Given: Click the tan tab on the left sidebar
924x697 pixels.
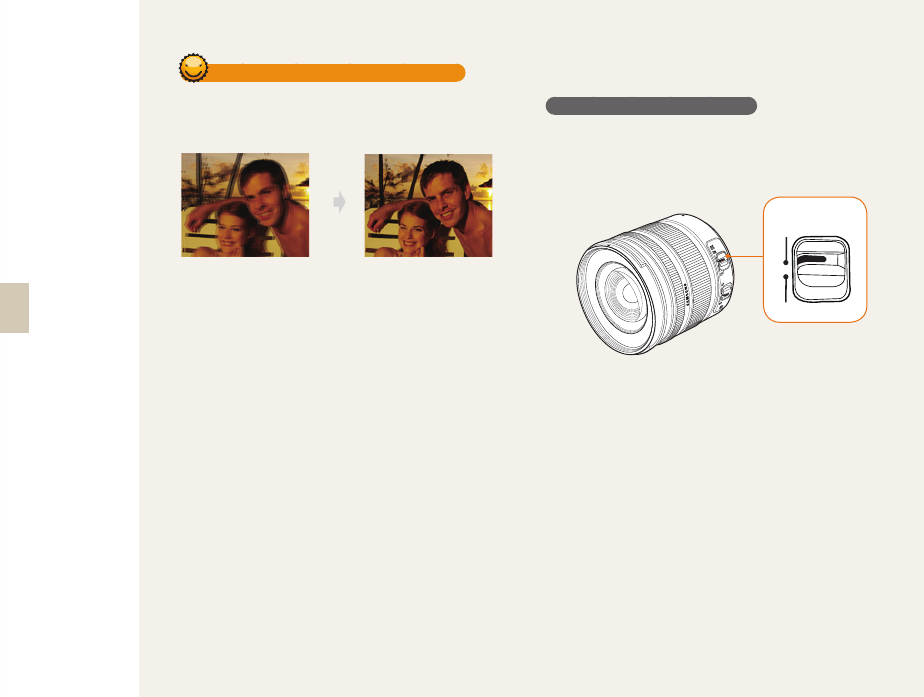Looking at the screenshot, I should (x=14, y=308).
